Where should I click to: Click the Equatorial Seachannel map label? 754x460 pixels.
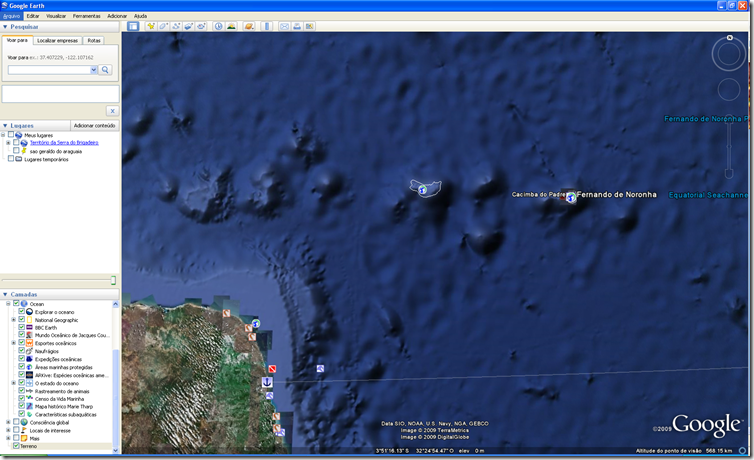708,195
